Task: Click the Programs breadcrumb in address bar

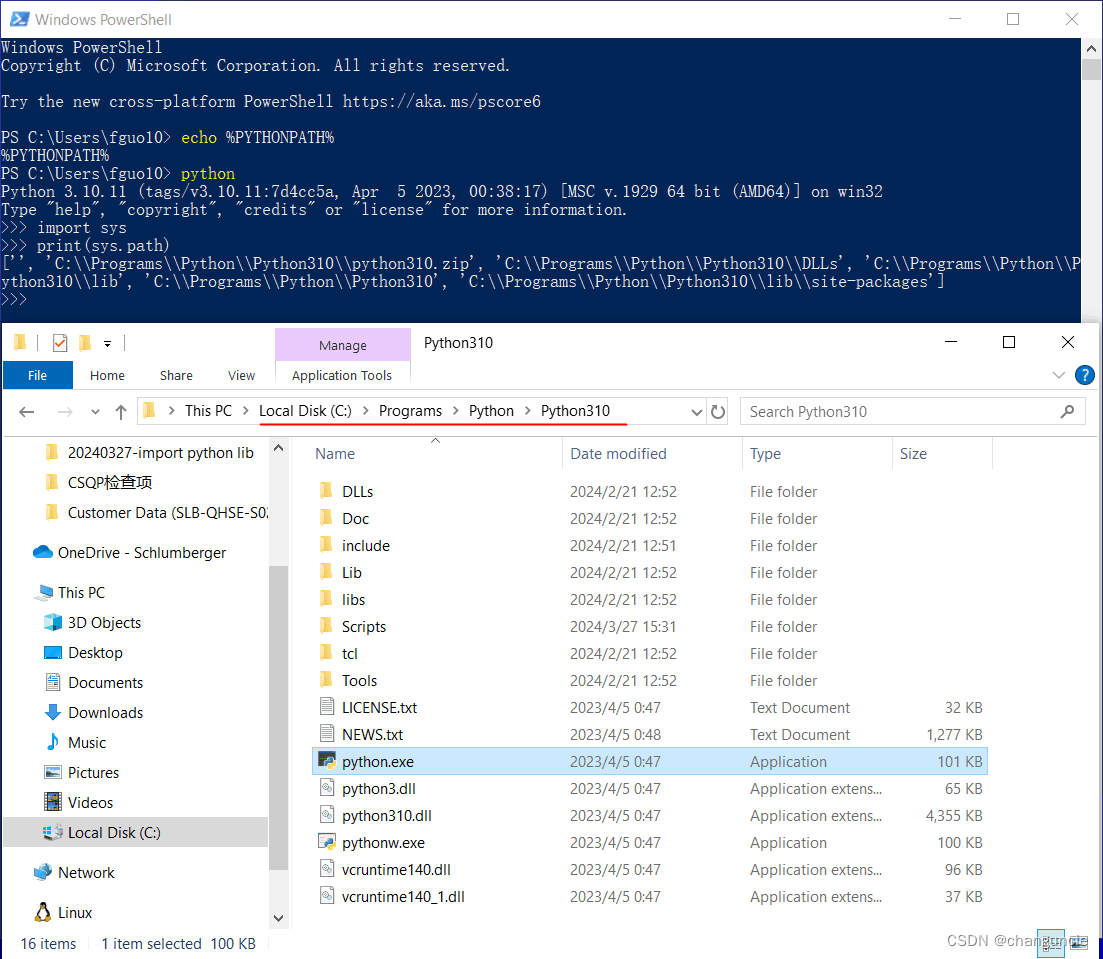Action: coord(410,411)
